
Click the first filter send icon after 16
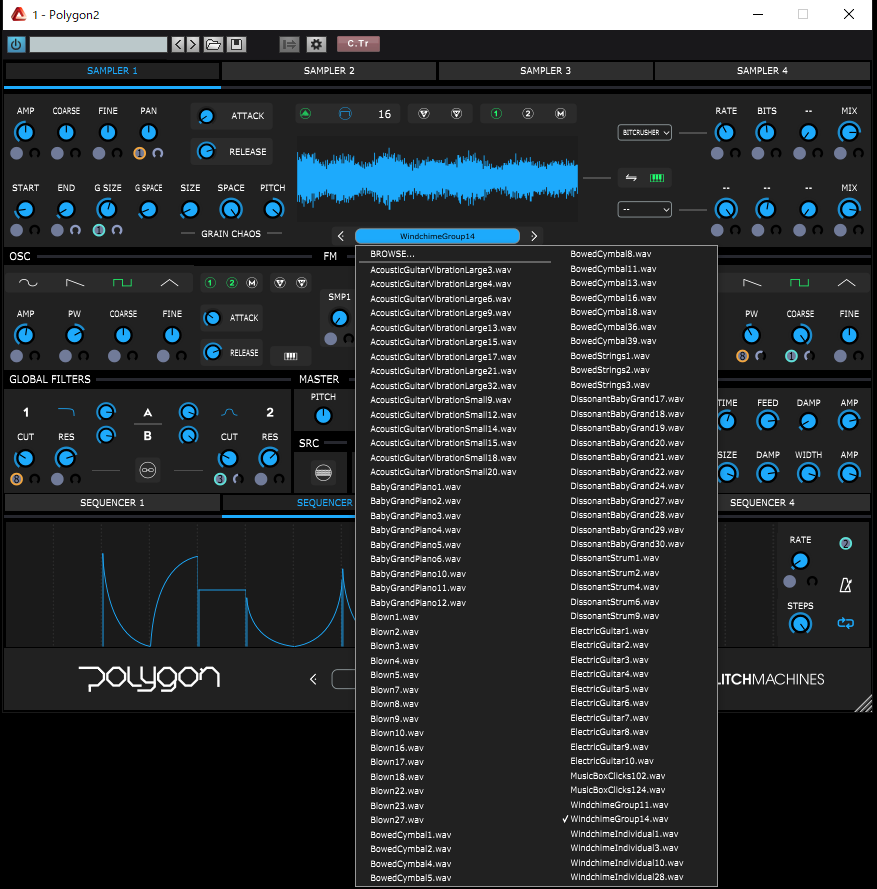(423, 113)
